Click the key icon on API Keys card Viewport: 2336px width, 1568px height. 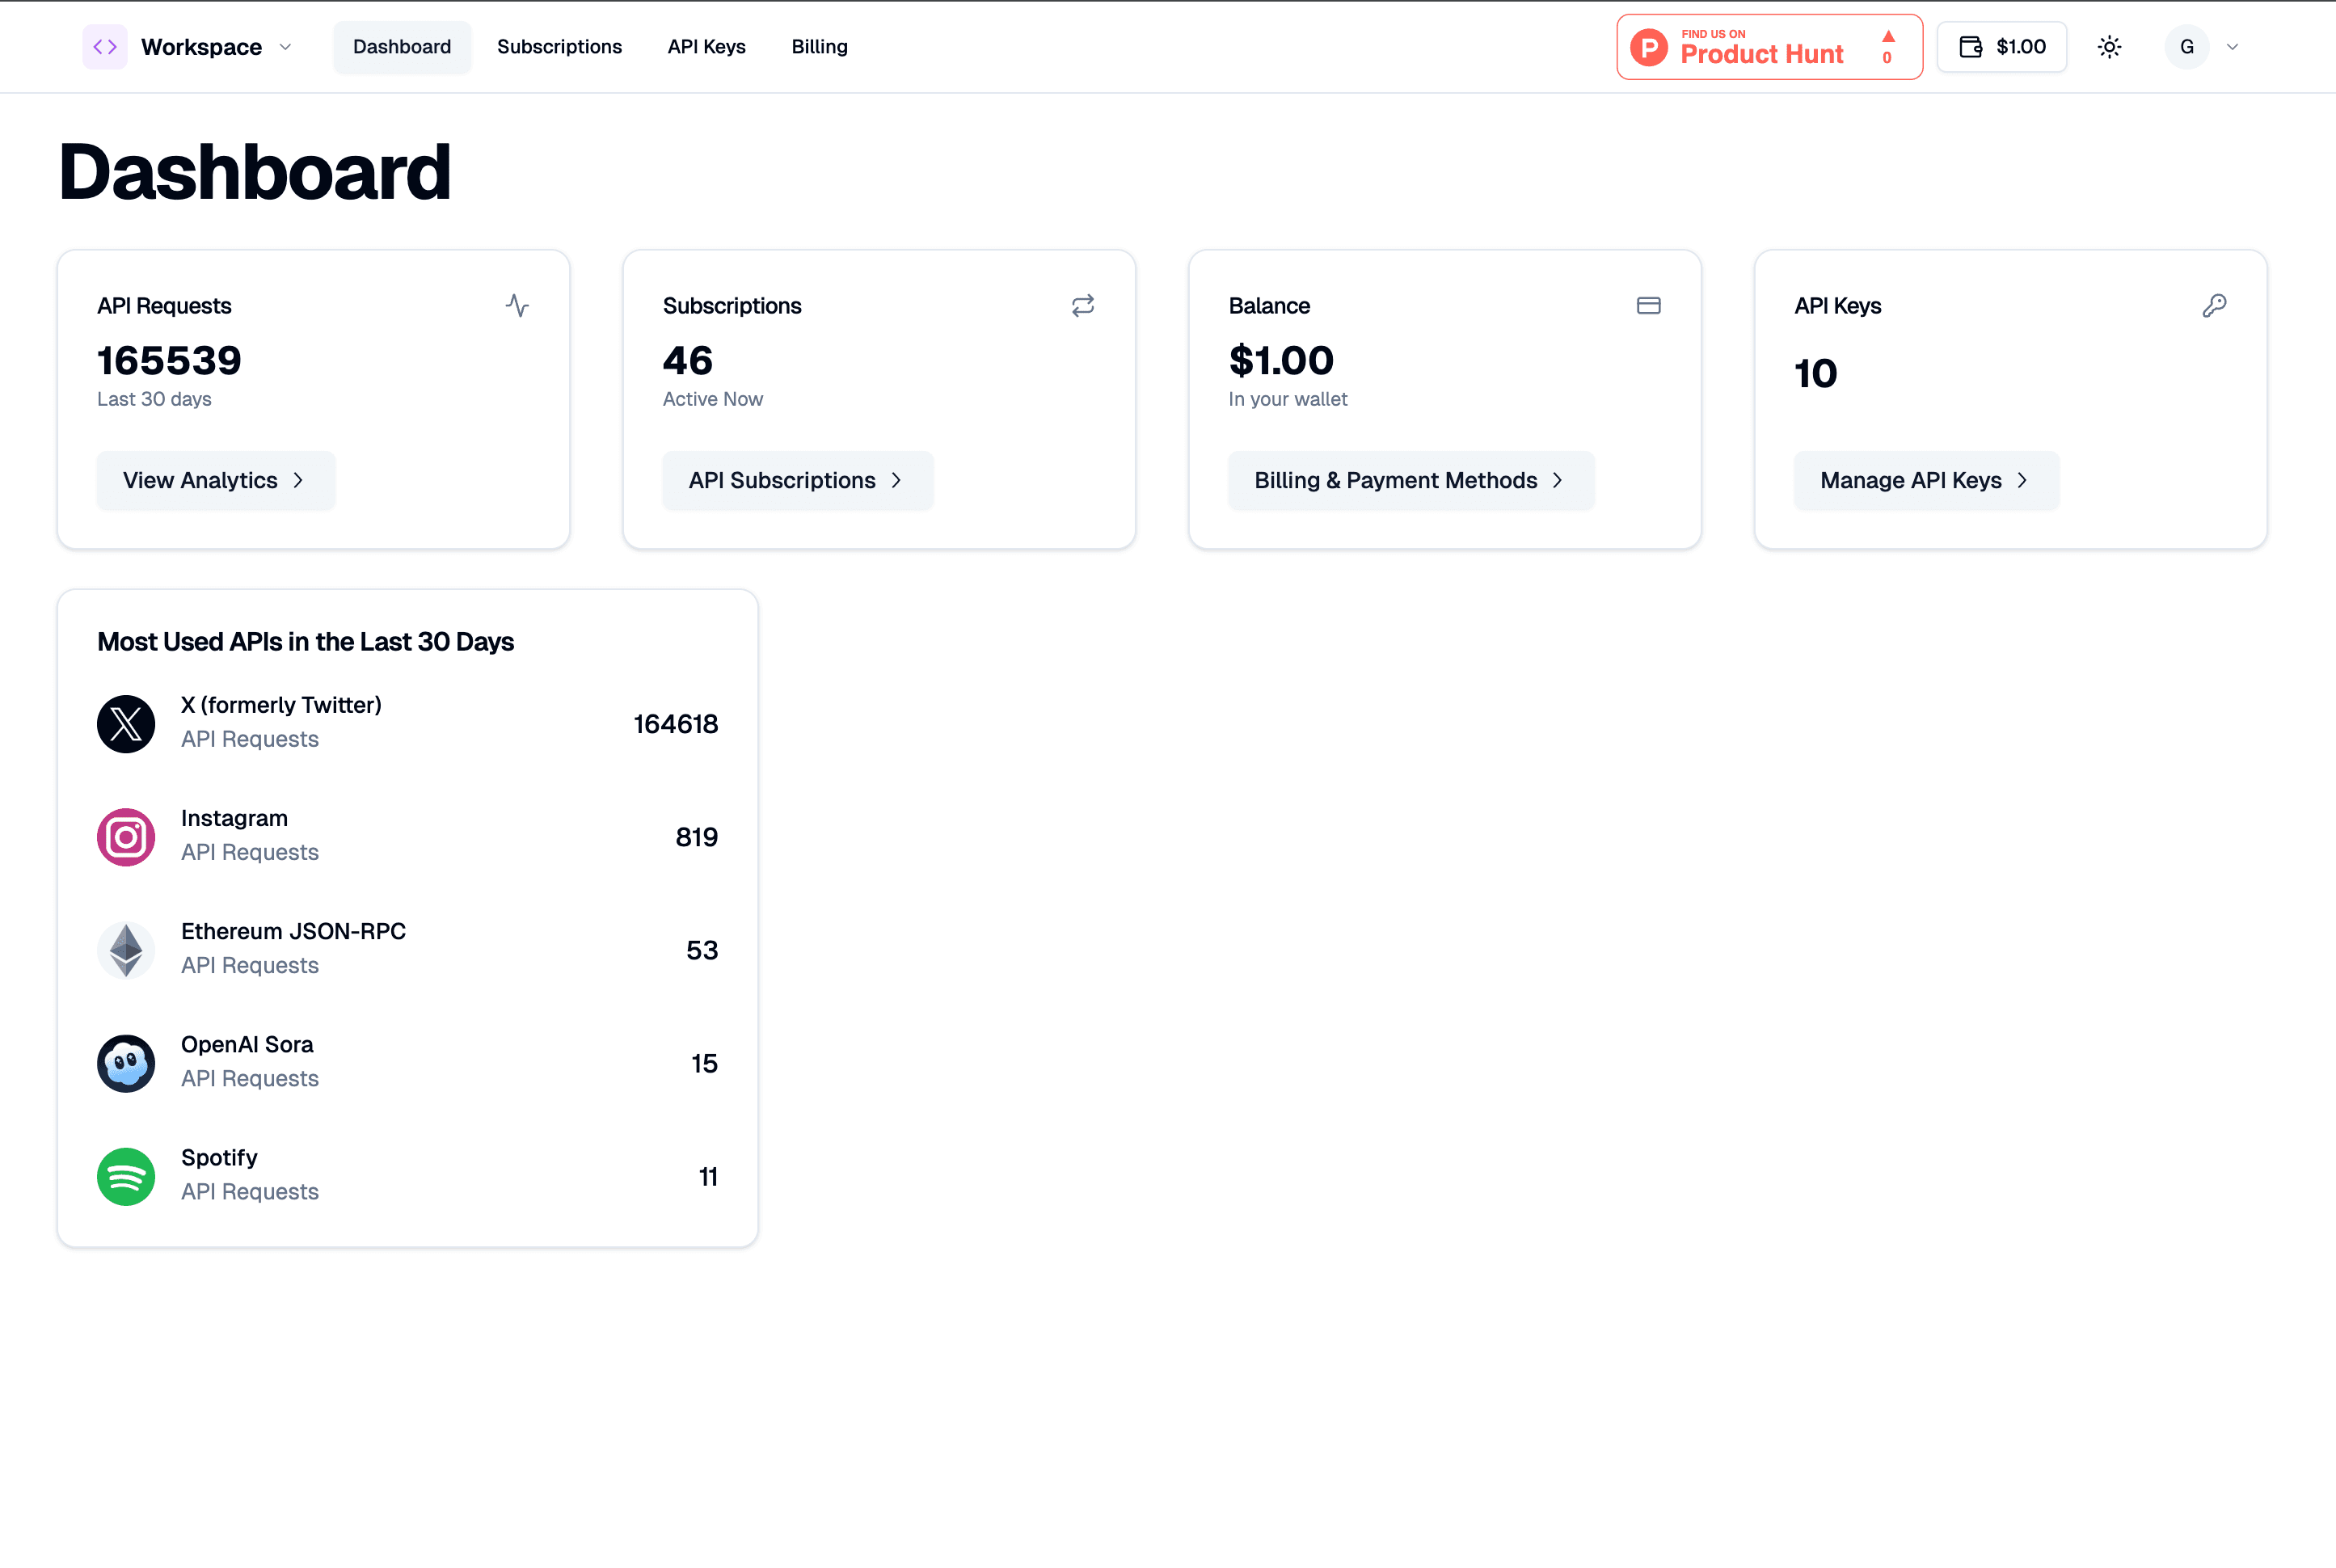tap(2214, 306)
